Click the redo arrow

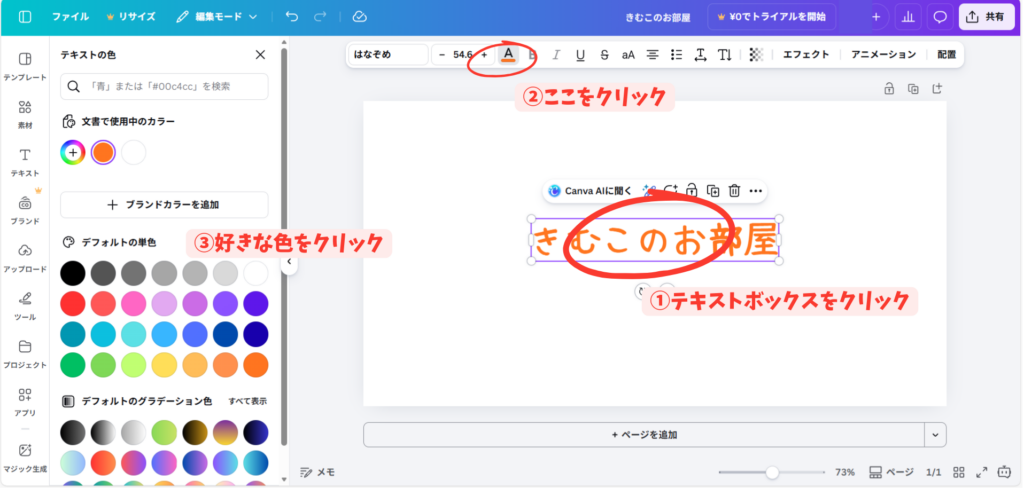[320, 17]
